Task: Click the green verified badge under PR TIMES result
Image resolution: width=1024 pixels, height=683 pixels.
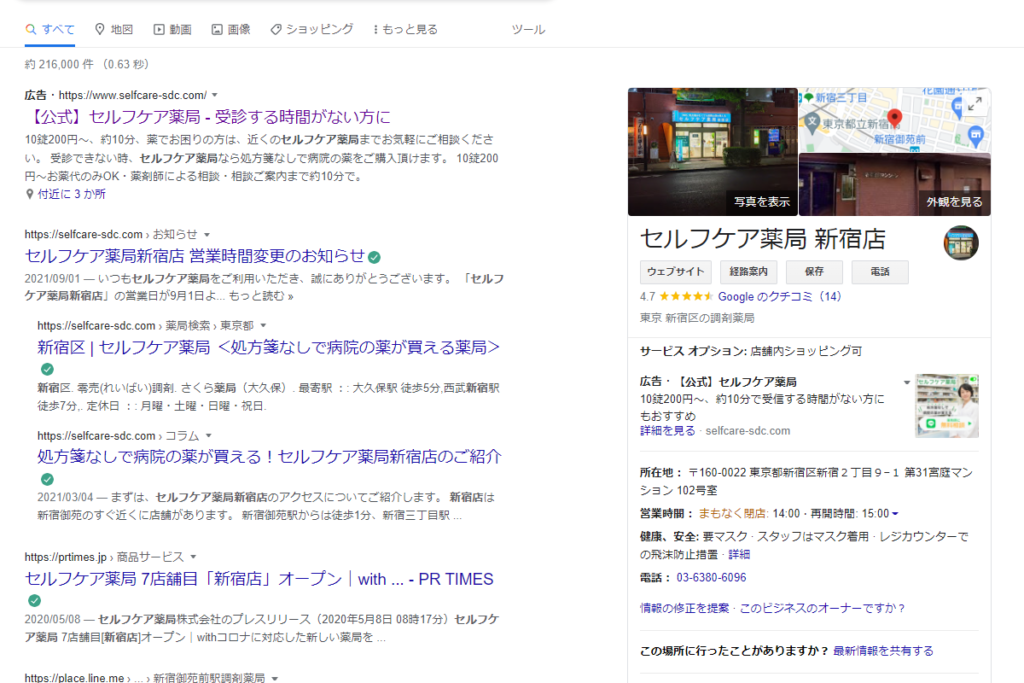Action: click(35, 601)
